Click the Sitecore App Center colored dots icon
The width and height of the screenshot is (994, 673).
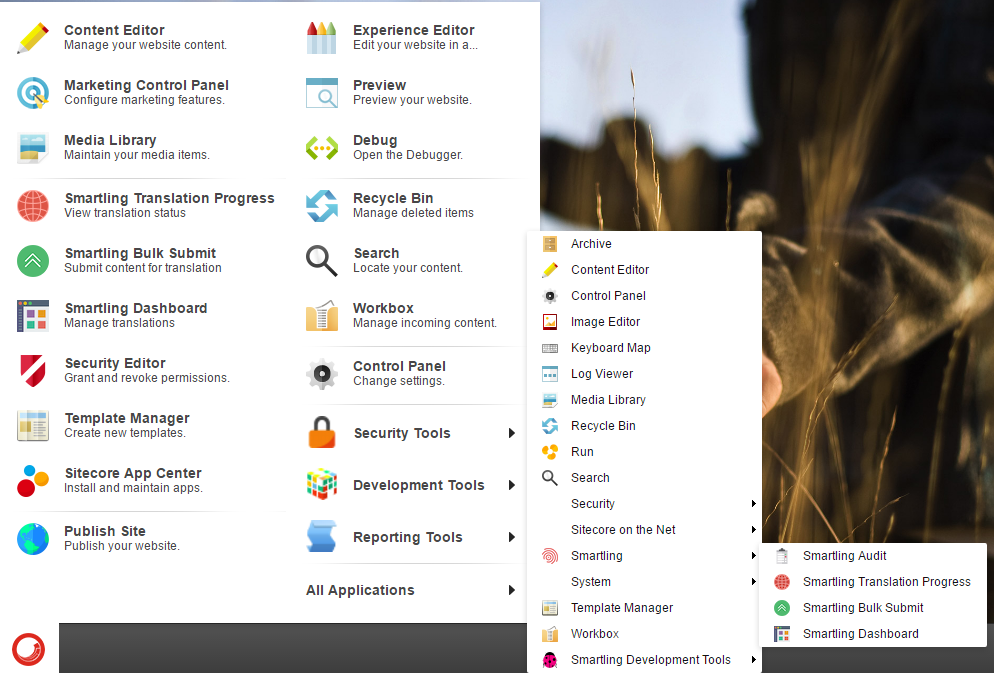tap(33, 480)
